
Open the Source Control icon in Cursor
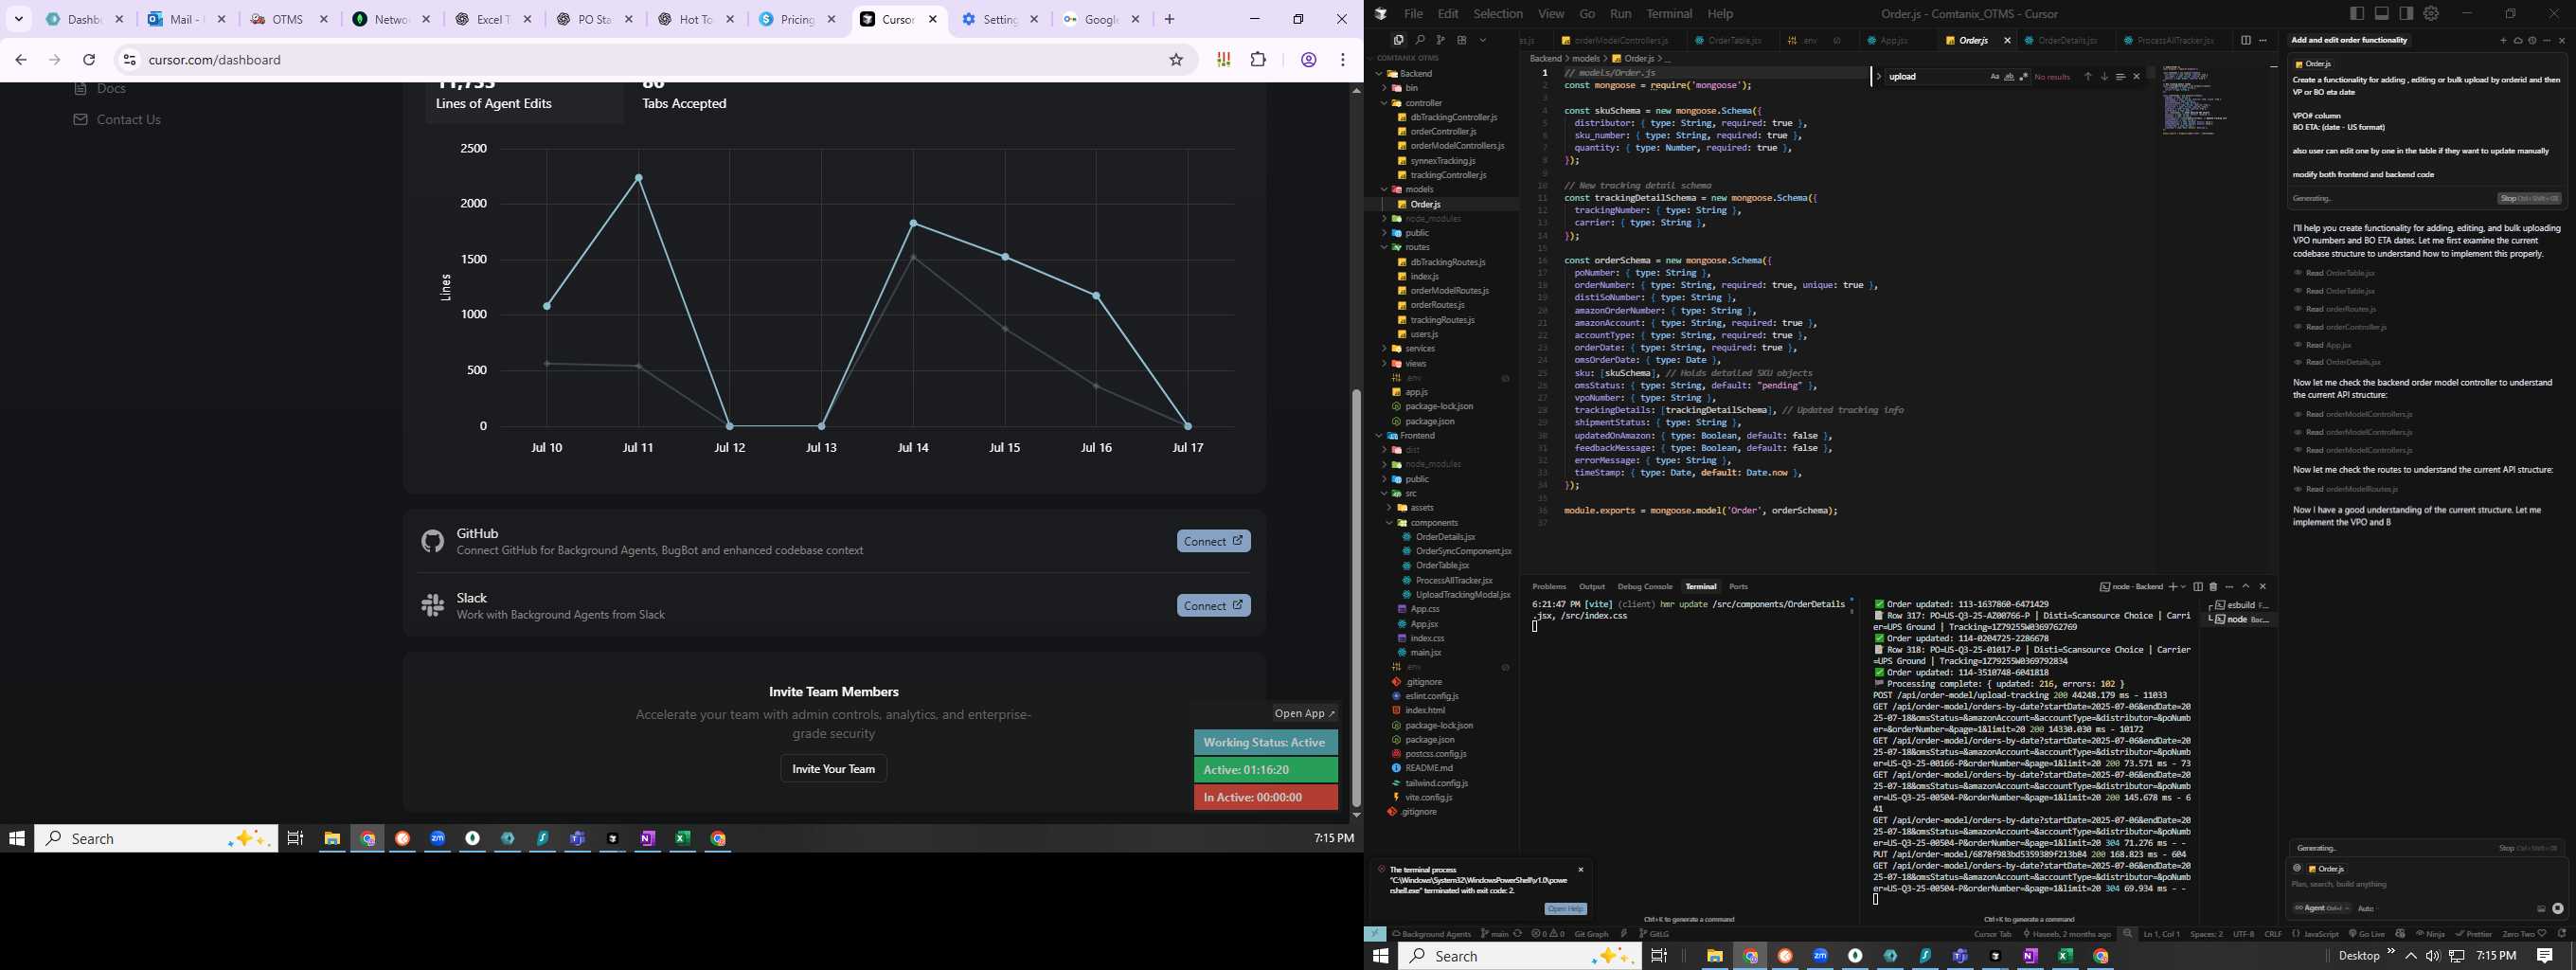point(1441,40)
